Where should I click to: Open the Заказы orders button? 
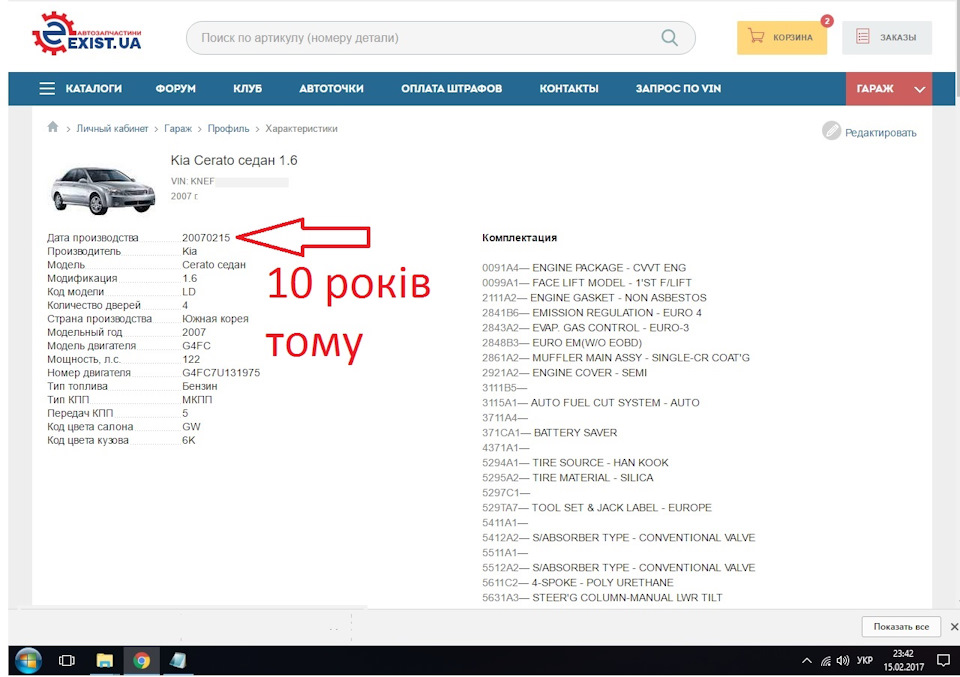click(x=887, y=38)
